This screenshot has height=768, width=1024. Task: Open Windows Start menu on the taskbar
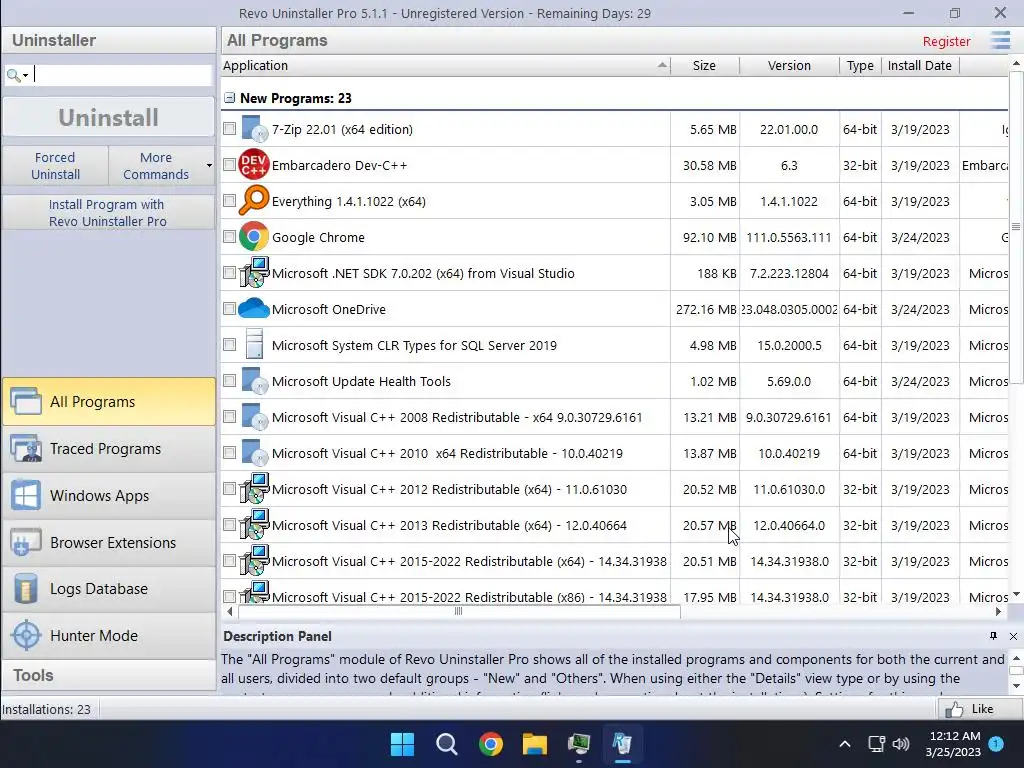coord(402,744)
